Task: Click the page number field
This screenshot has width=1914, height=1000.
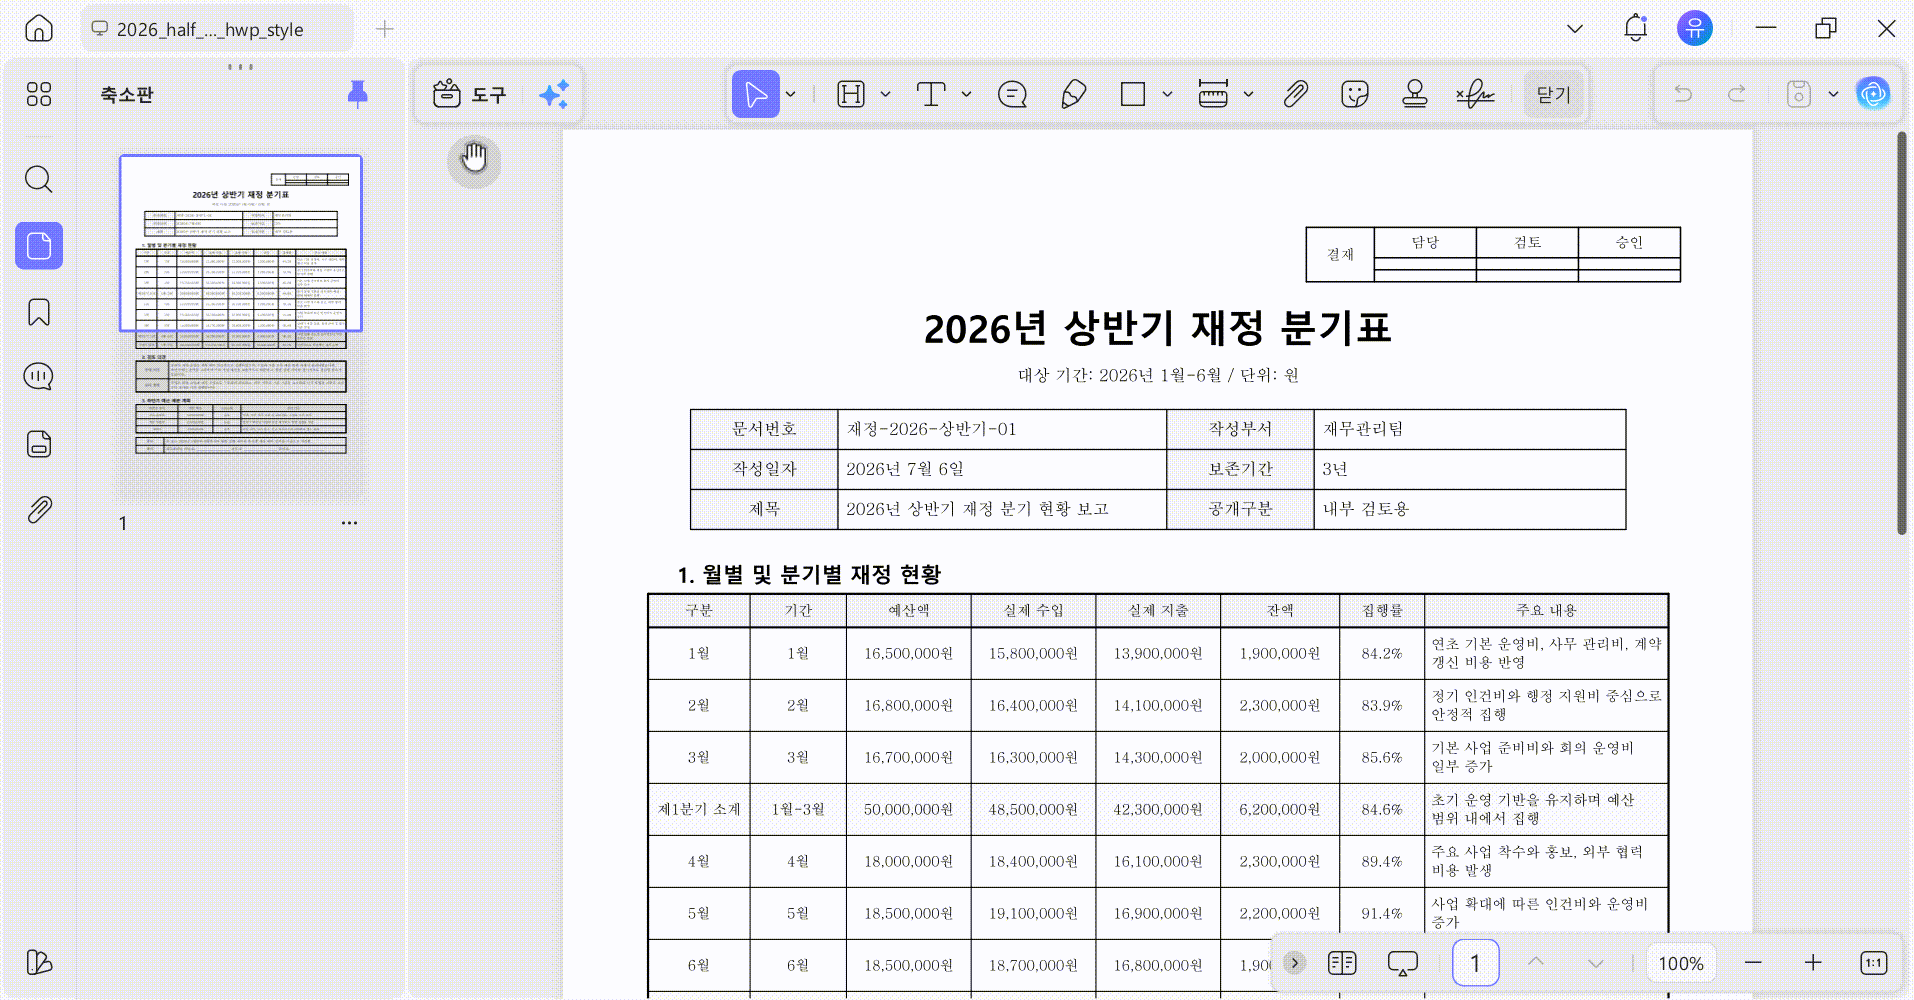Action: (1475, 963)
